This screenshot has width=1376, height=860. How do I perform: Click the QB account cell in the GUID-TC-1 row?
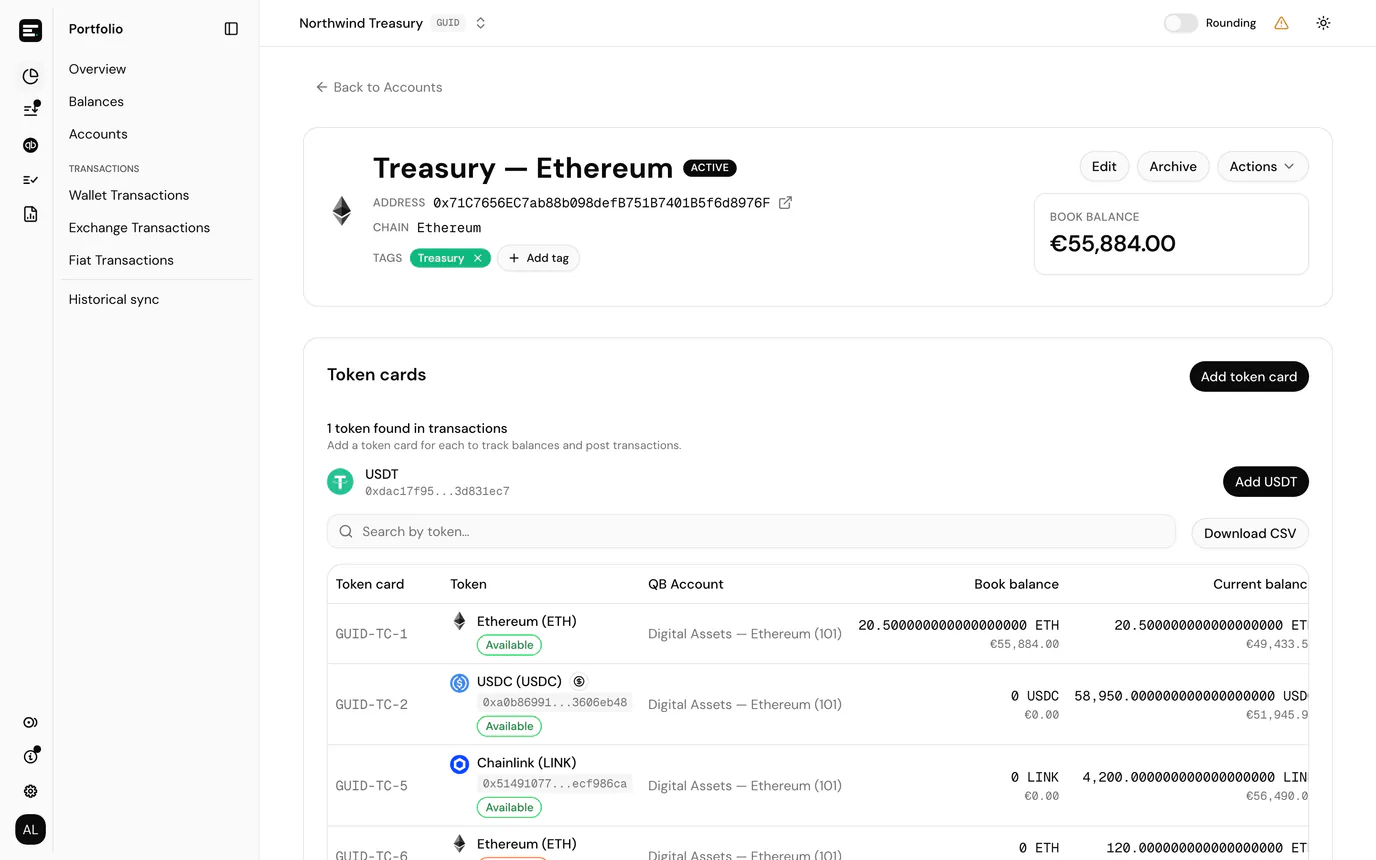[745, 634]
